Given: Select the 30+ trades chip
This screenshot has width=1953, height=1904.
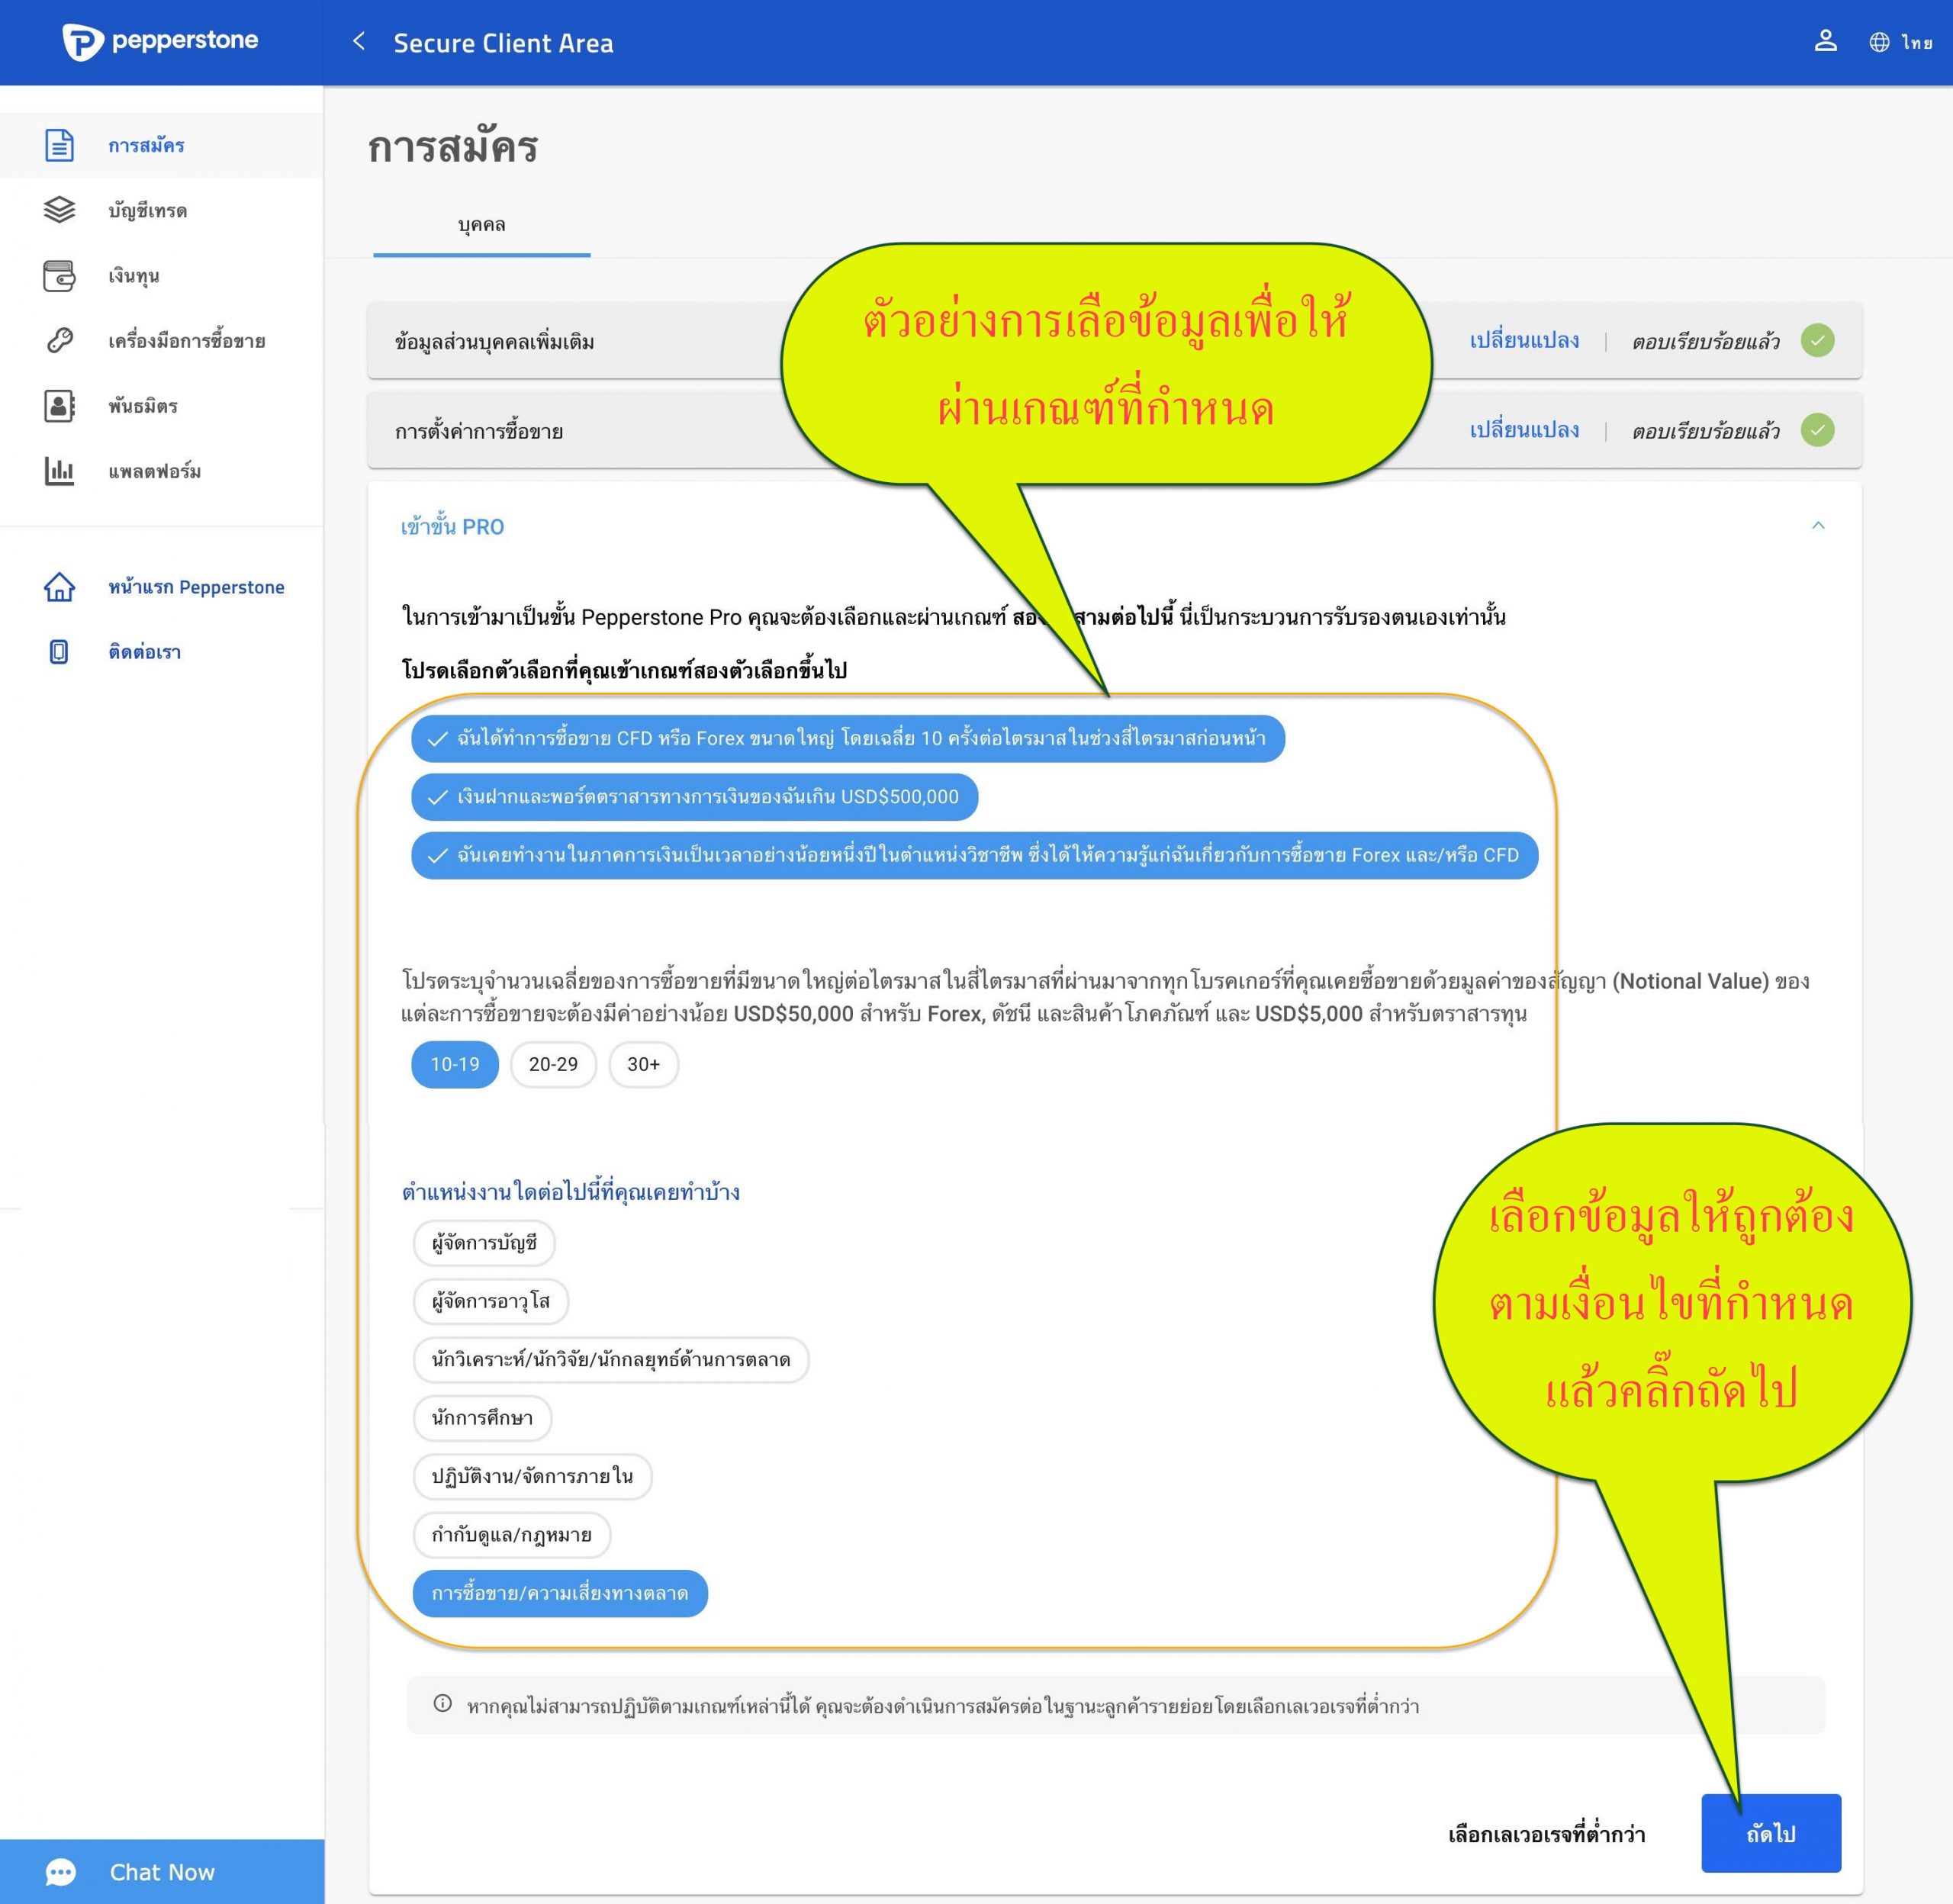Looking at the screenshot, I should click(x=643, y=1064).
